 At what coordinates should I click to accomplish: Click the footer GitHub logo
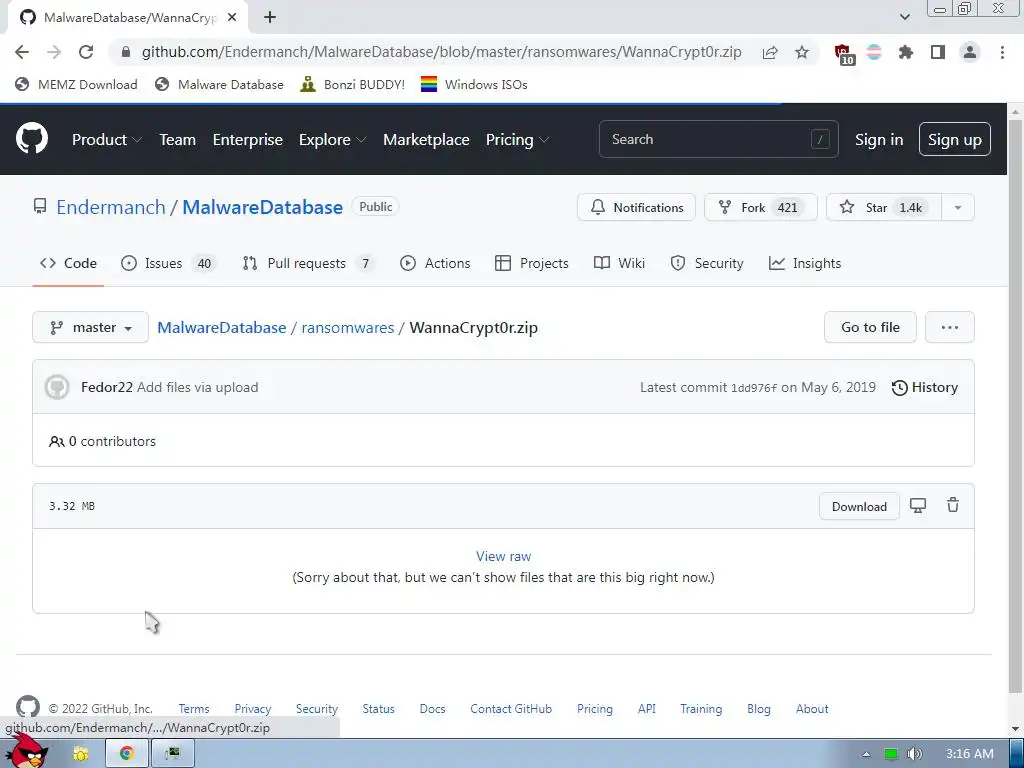coord(27,707)
